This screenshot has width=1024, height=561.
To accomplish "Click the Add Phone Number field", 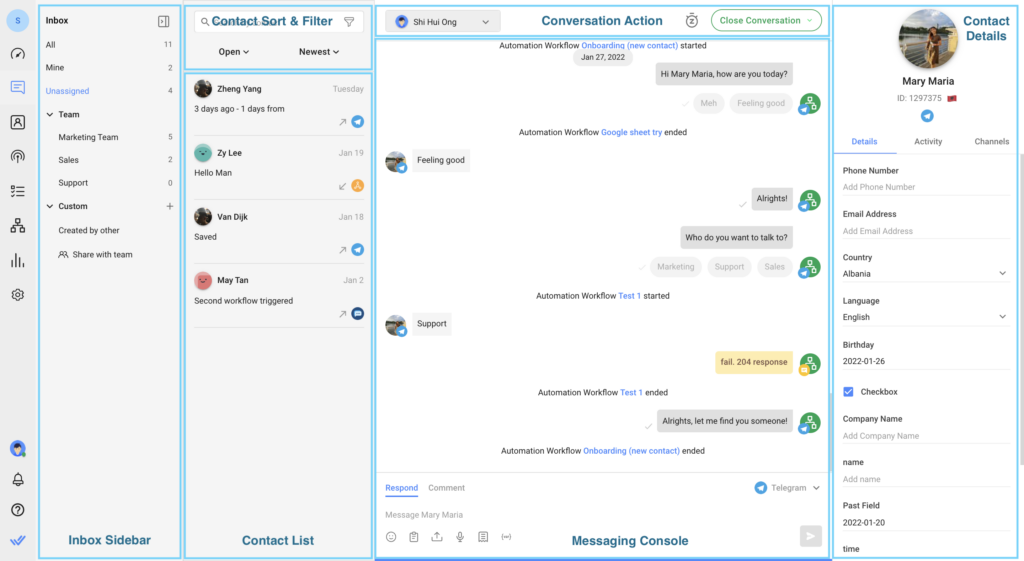I will pyautogui.click(x=925, y=187).
